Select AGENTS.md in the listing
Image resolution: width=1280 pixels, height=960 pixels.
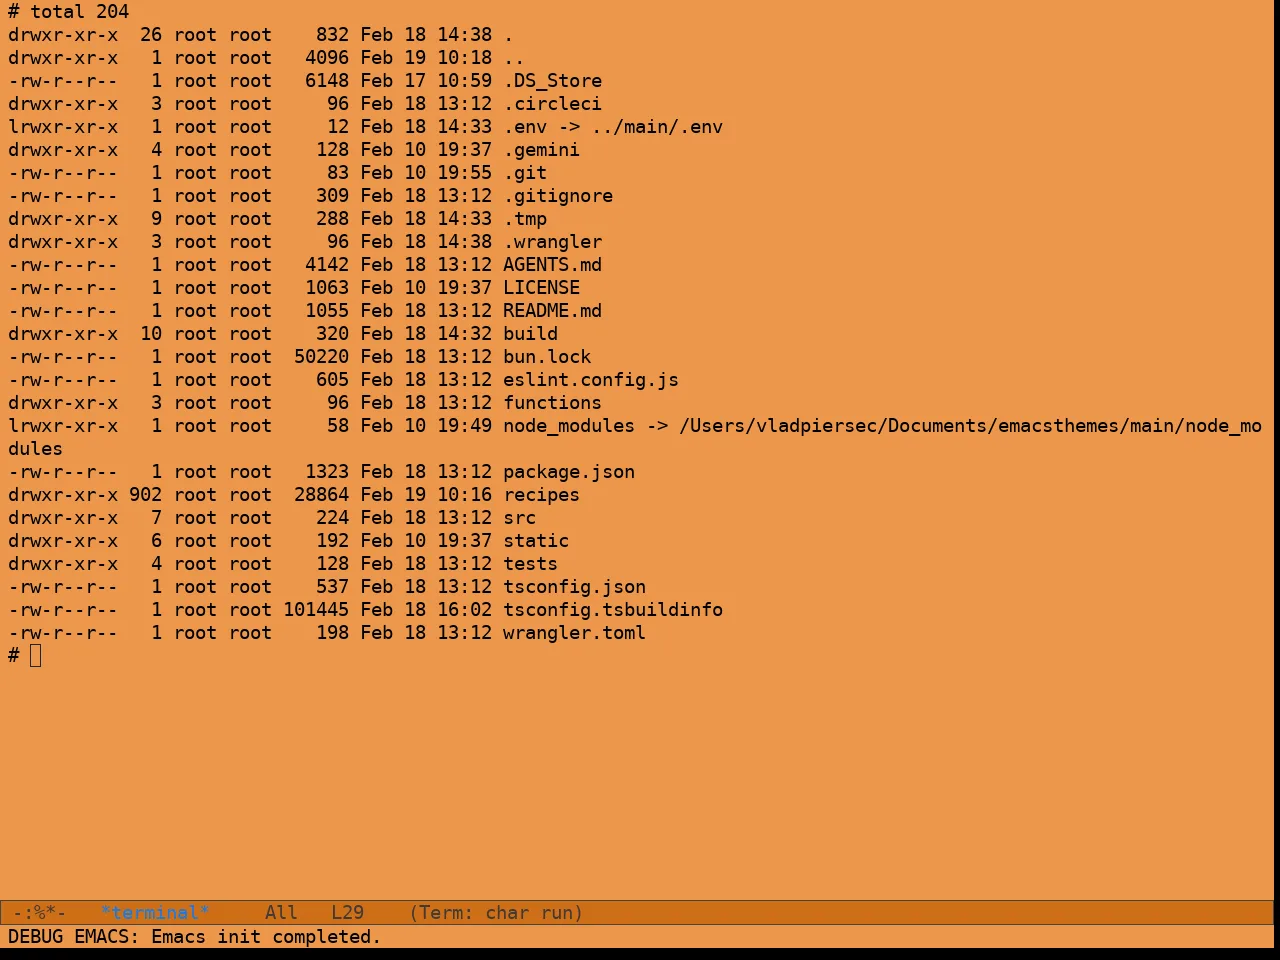(x=553, y=265)
